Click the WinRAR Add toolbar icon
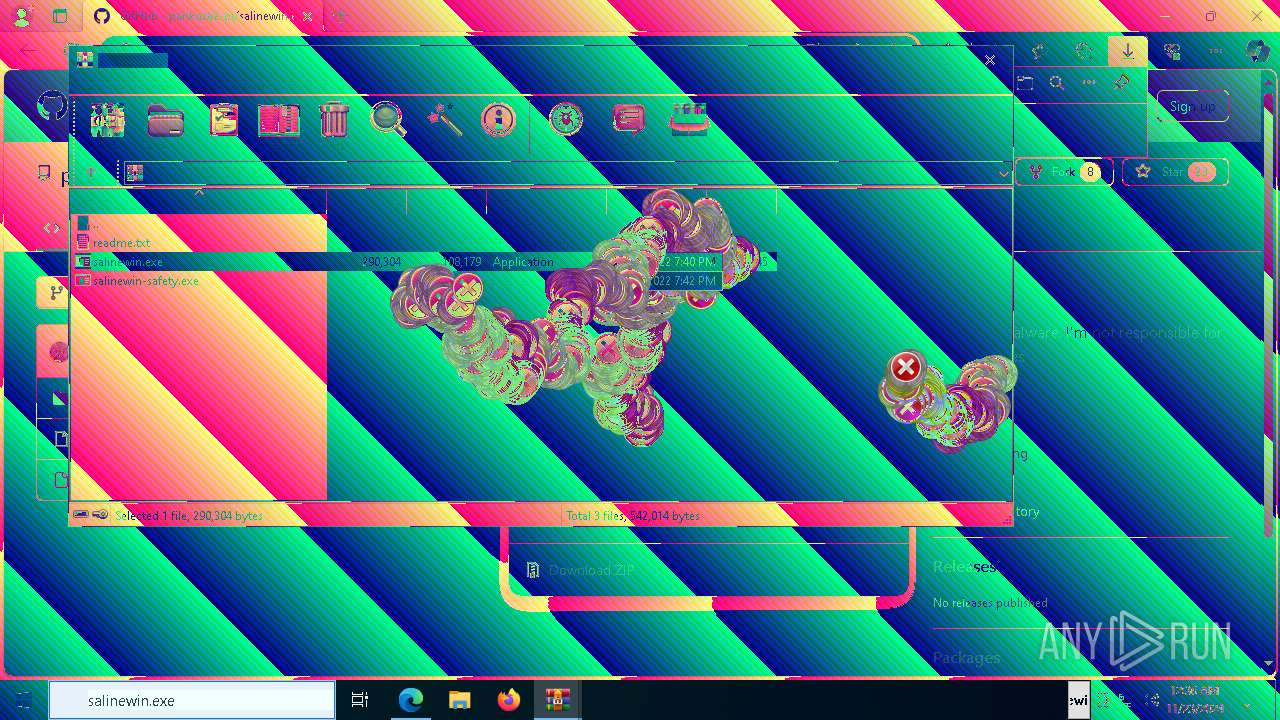1280x720 pixels. point(108,120)
